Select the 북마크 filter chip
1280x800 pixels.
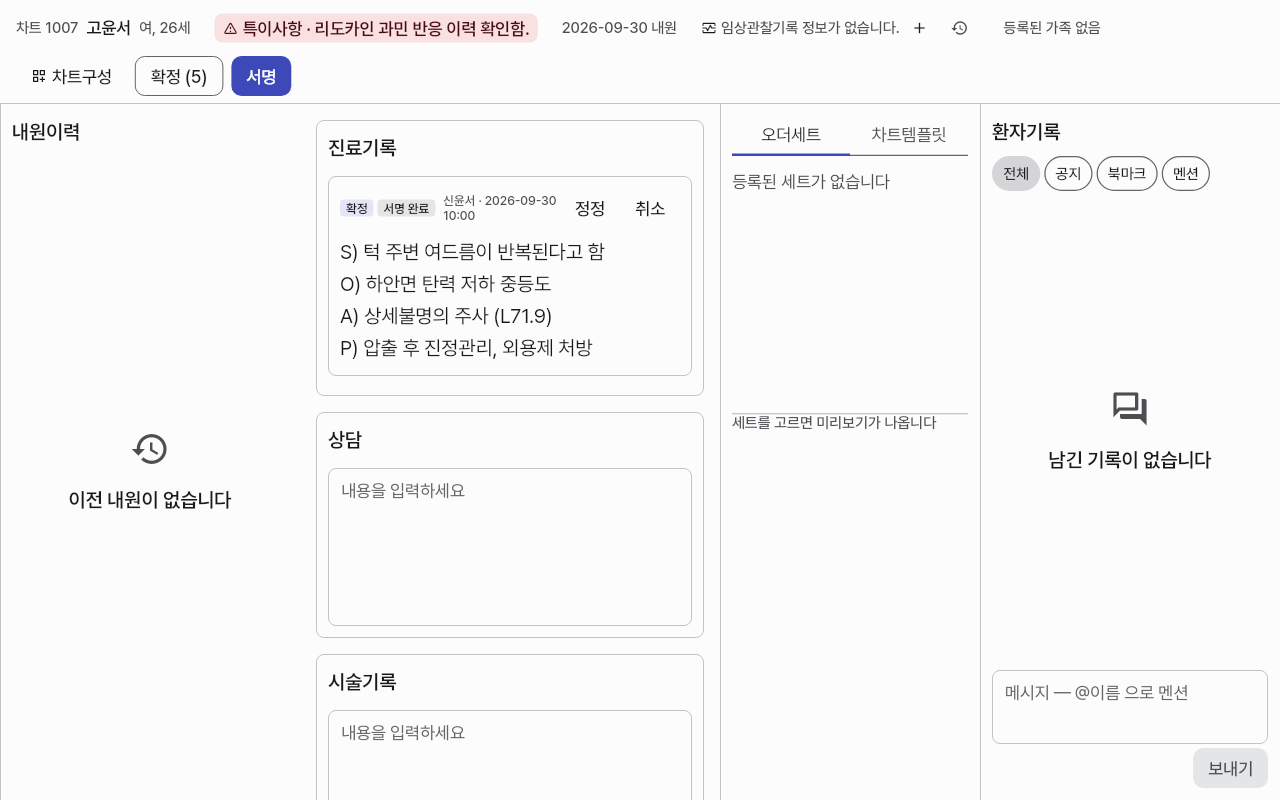pos(1127,174)
